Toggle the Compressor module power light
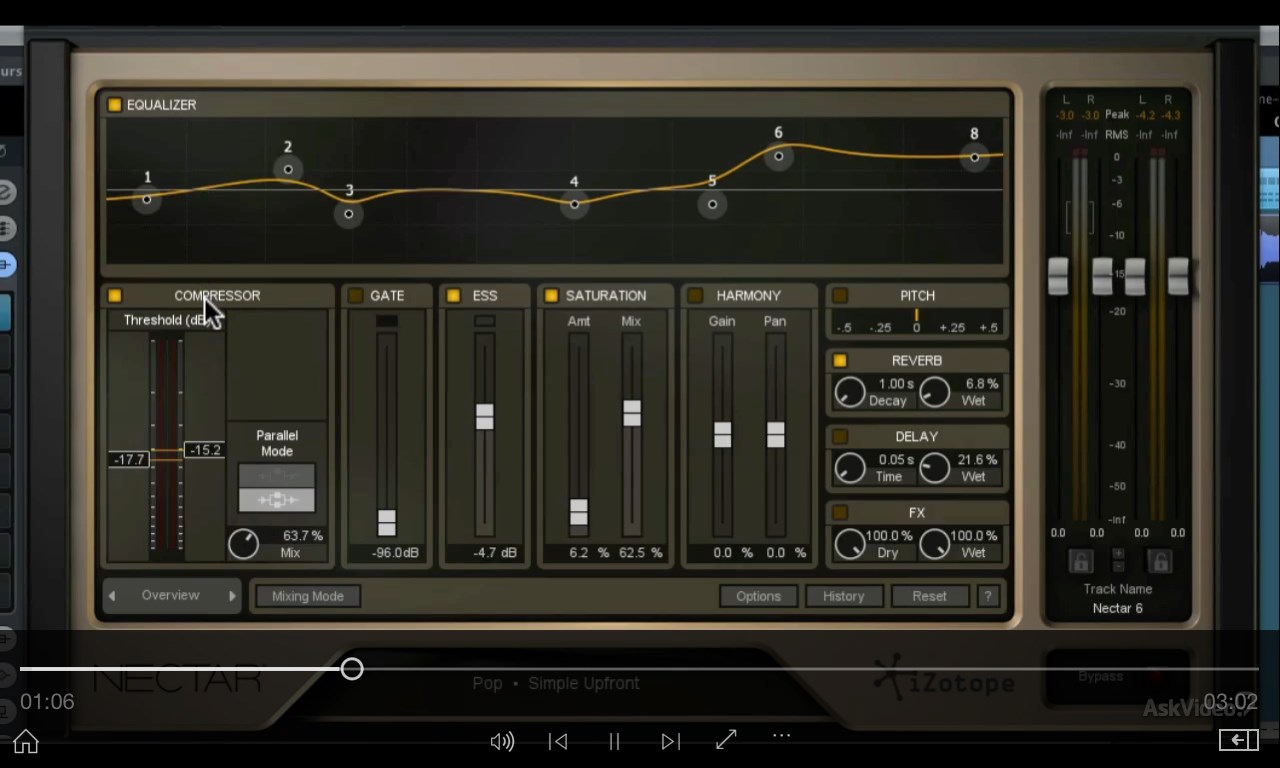The width and height of the screenshot is (1280, 768). click(114, 295)
